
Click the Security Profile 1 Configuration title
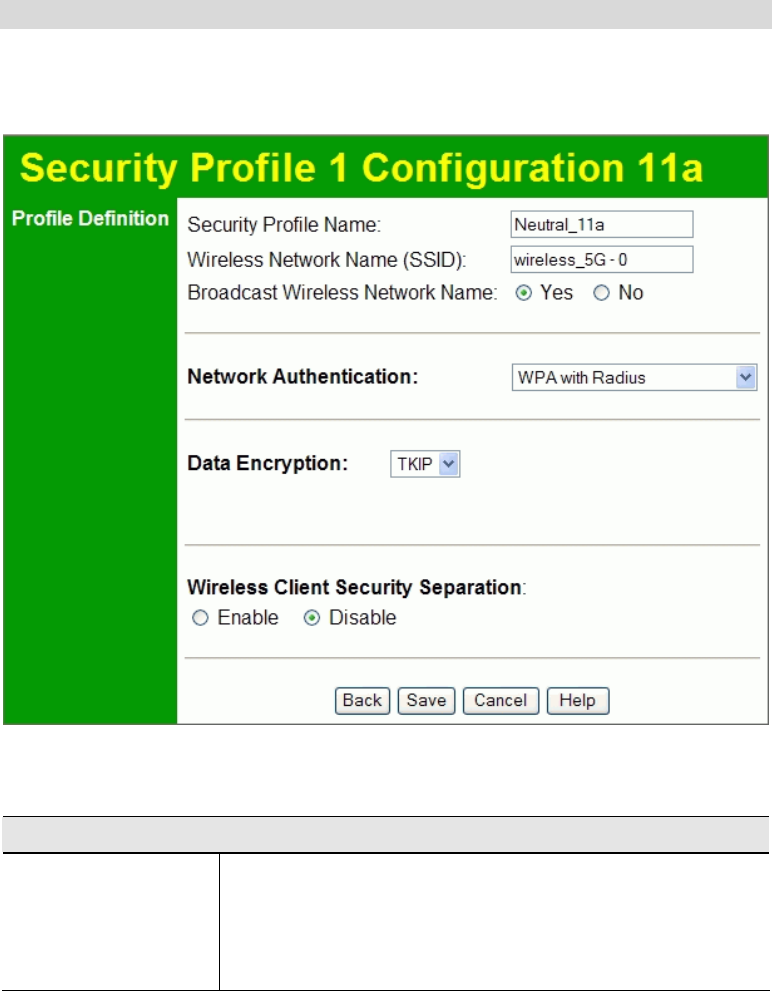point(356,169)
